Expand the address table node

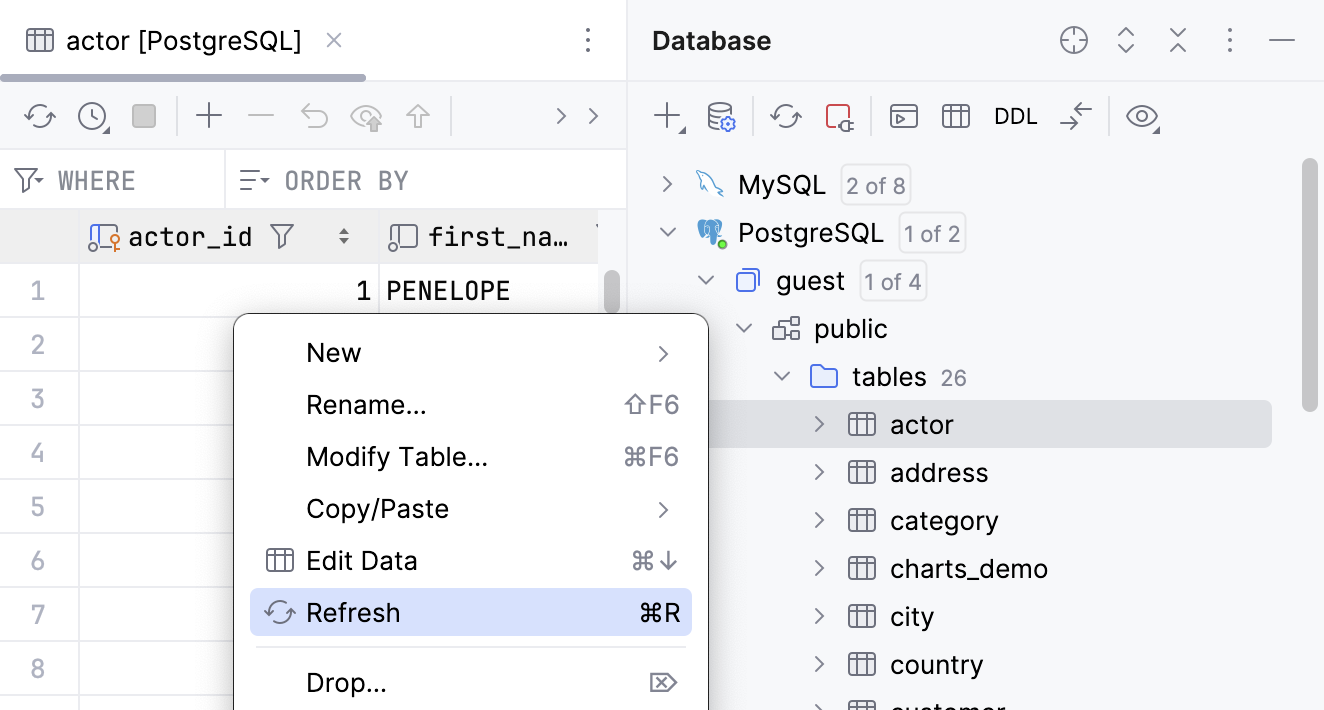819,472
